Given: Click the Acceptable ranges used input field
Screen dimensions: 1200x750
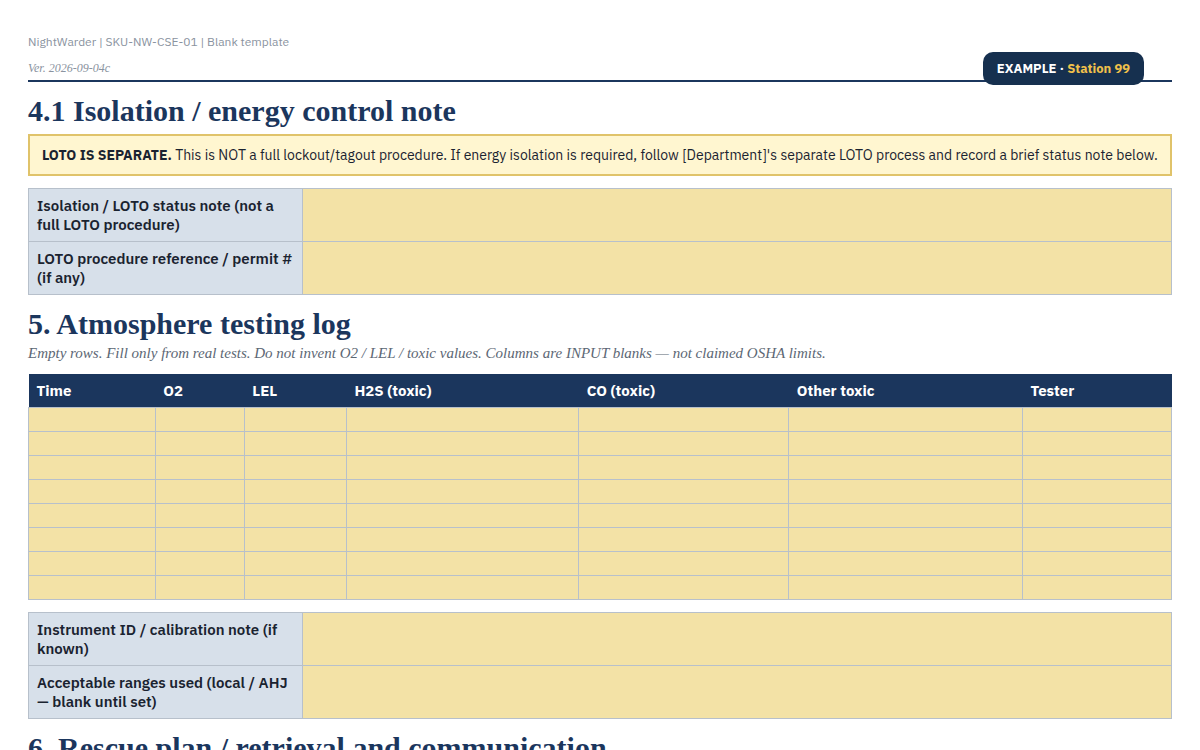Looking at the screenshot, I should [737, 692].
